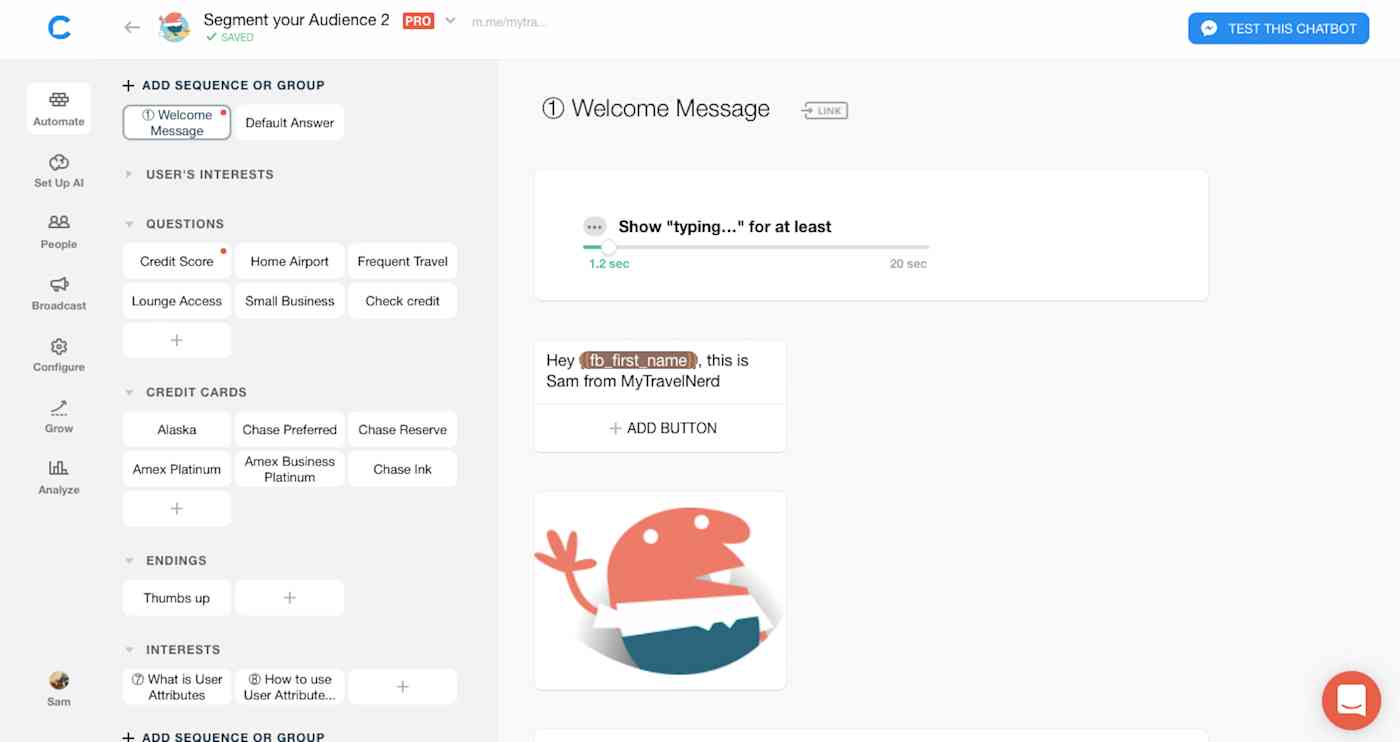The height and width of the screenshot is (742, 1400).
Task: Adjust the typing duration slider
Action: click(609, 247)
